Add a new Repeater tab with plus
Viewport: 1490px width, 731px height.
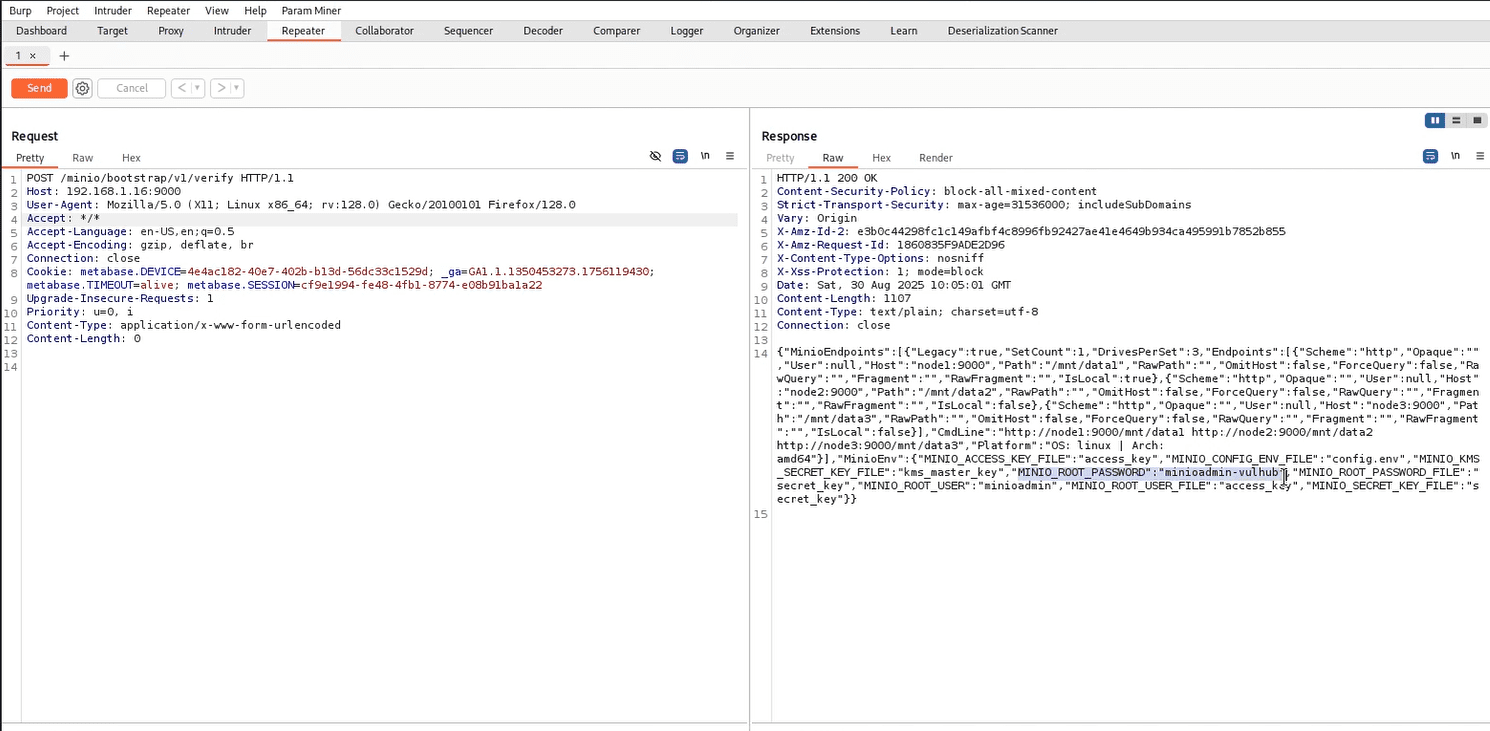tap(65, 56)
